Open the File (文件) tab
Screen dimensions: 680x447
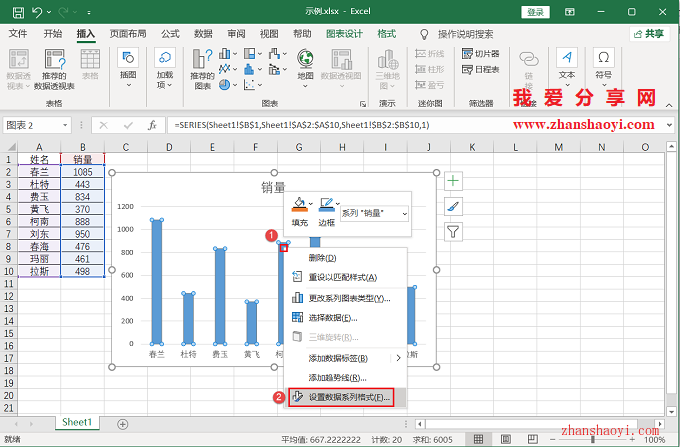point(18,34)
